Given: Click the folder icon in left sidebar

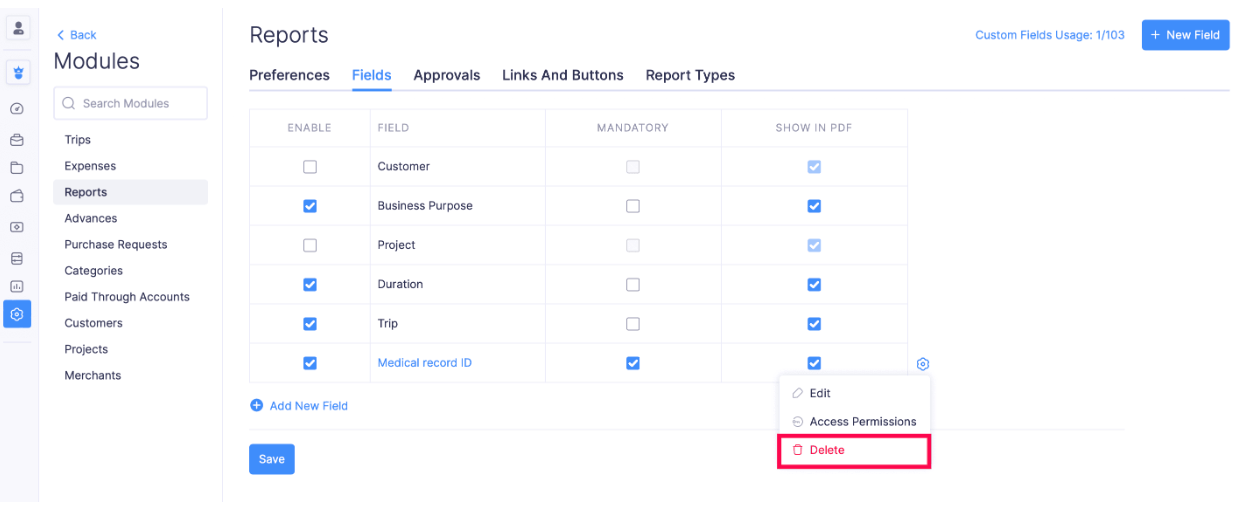Looking at the screenshot, I should click(x=17, y=168).
